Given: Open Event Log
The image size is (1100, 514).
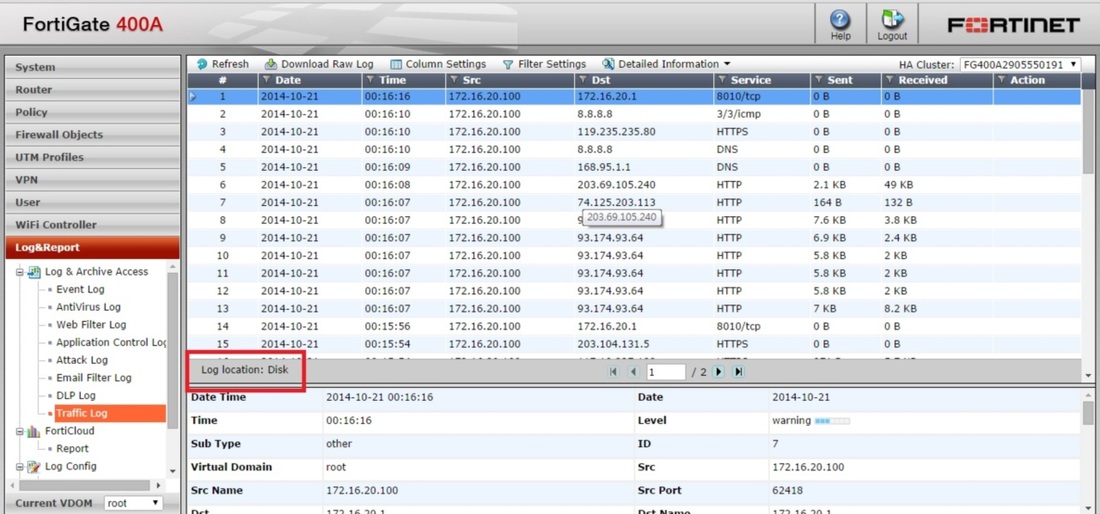Looking at the screenshot, I should (80, 289).
